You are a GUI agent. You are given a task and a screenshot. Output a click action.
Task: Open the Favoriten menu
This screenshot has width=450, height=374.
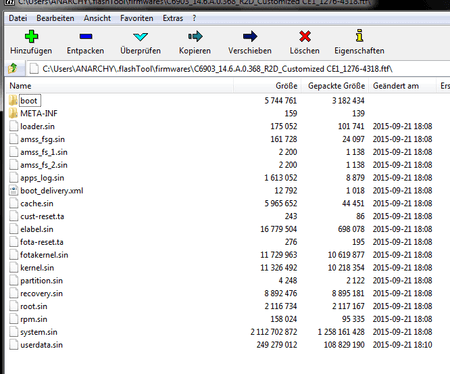[x=137, y=18]
